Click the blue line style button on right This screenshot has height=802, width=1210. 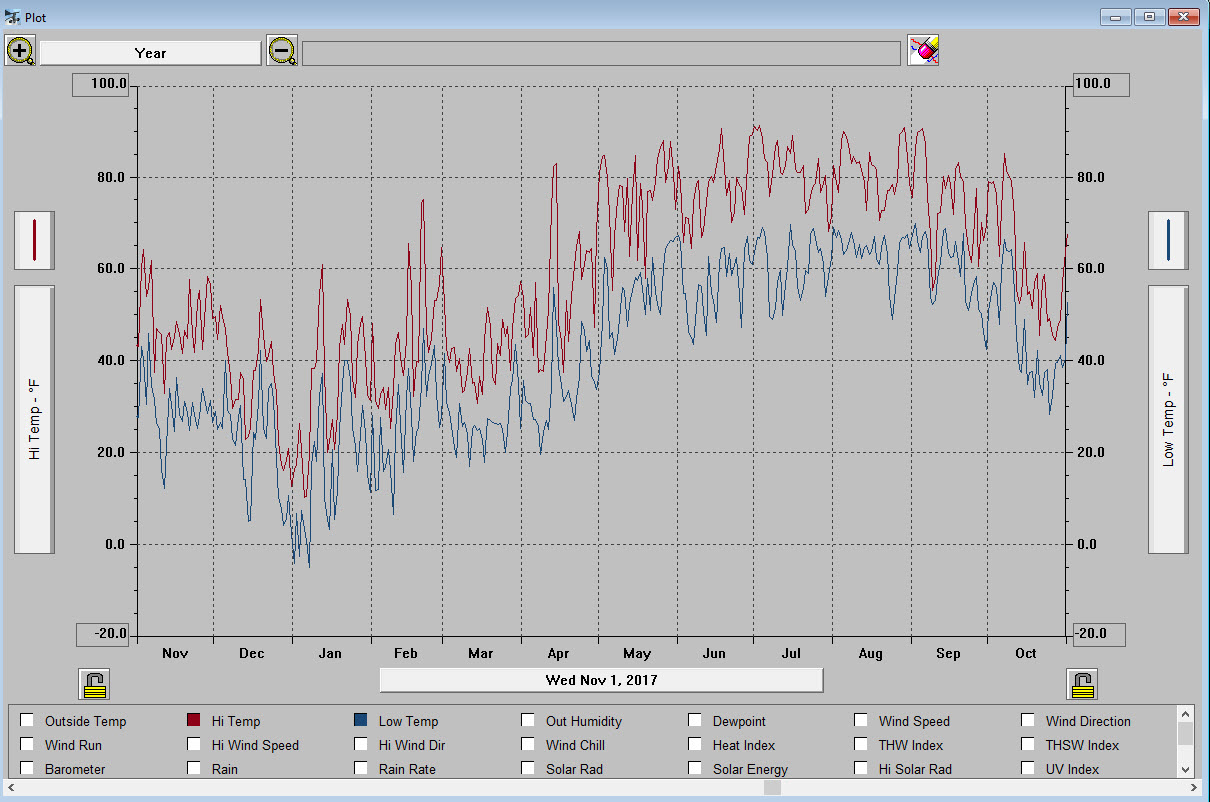click(x=1168, y=240)
